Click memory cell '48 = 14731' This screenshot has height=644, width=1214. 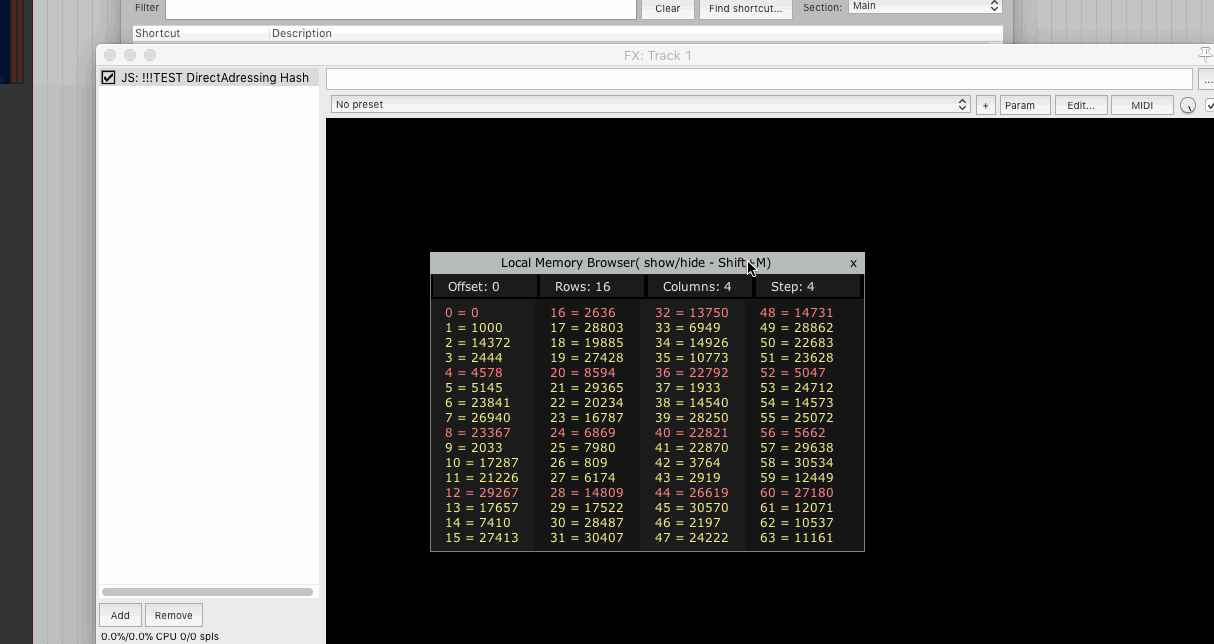(797, 313)
